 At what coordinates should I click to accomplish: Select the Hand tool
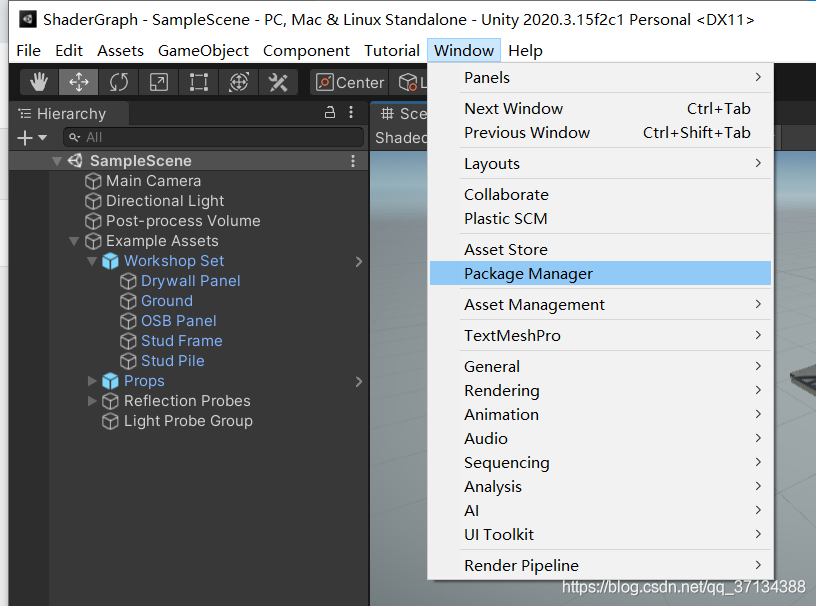pos(39,82)
